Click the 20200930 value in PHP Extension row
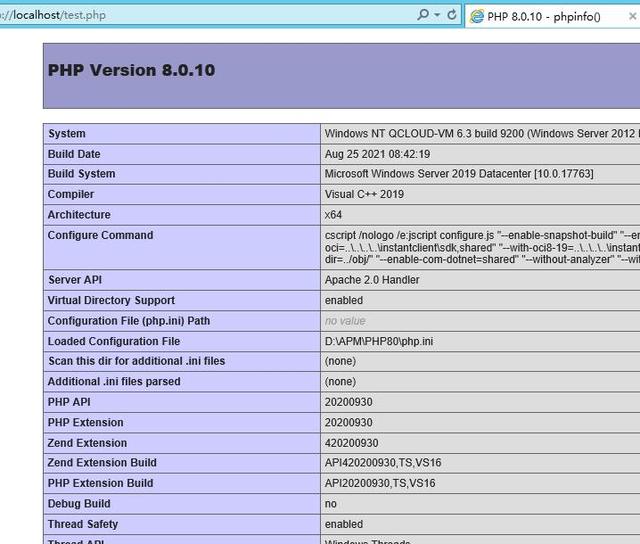Image resolution: width=640 pixels, height=544 pixels. coord(348,422)
